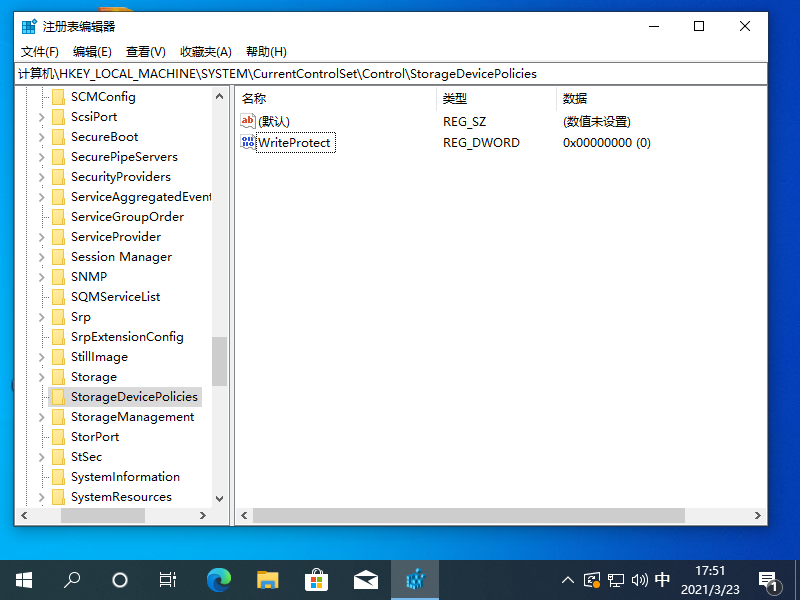Click the SNMP key folder icon

(x=58, y=276)
